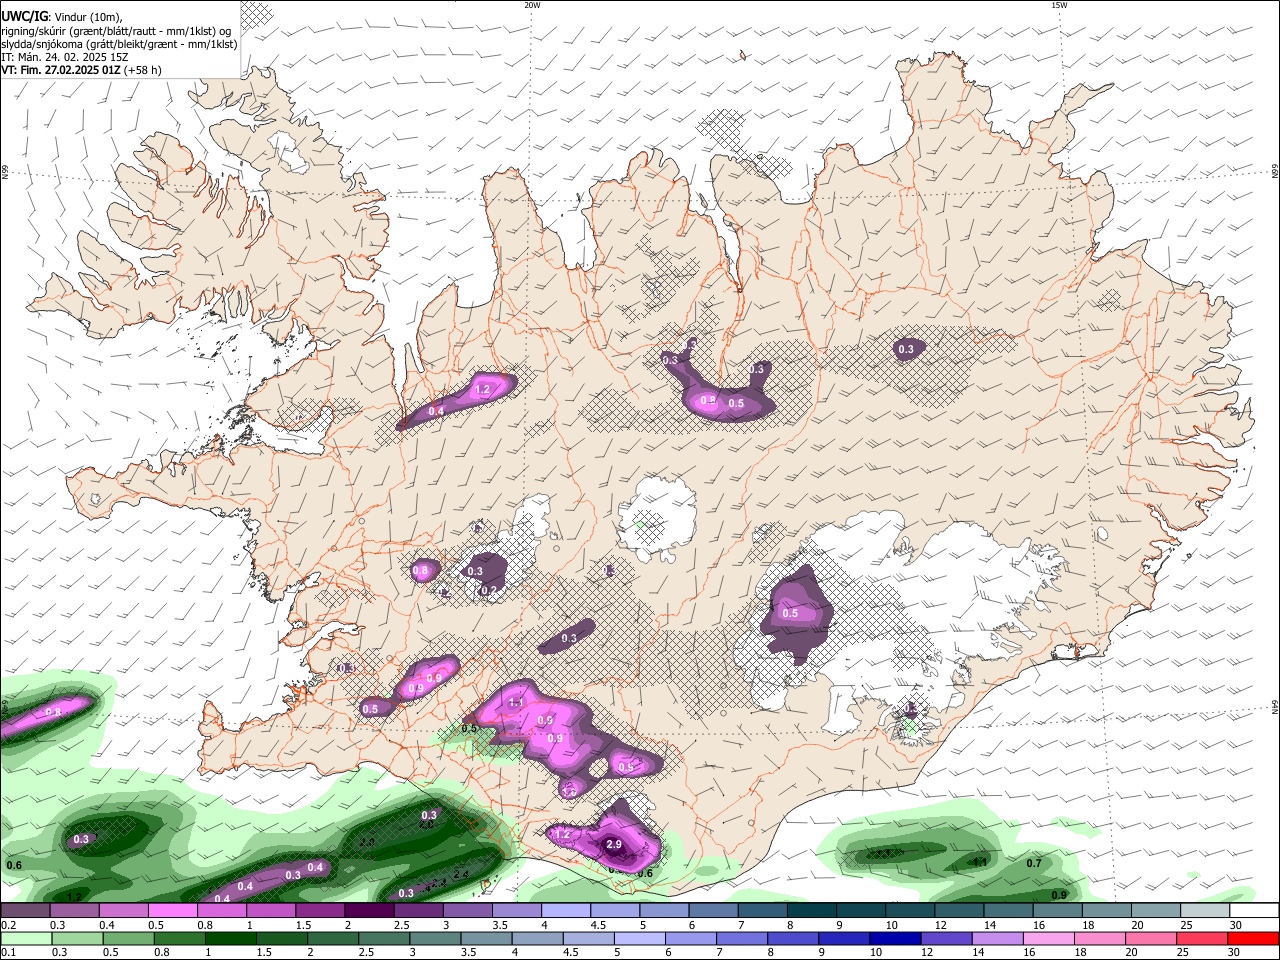Click the '4.1' rain value in the southeast sea
This screenshot has height=960, width=1280.
(980, 861)
